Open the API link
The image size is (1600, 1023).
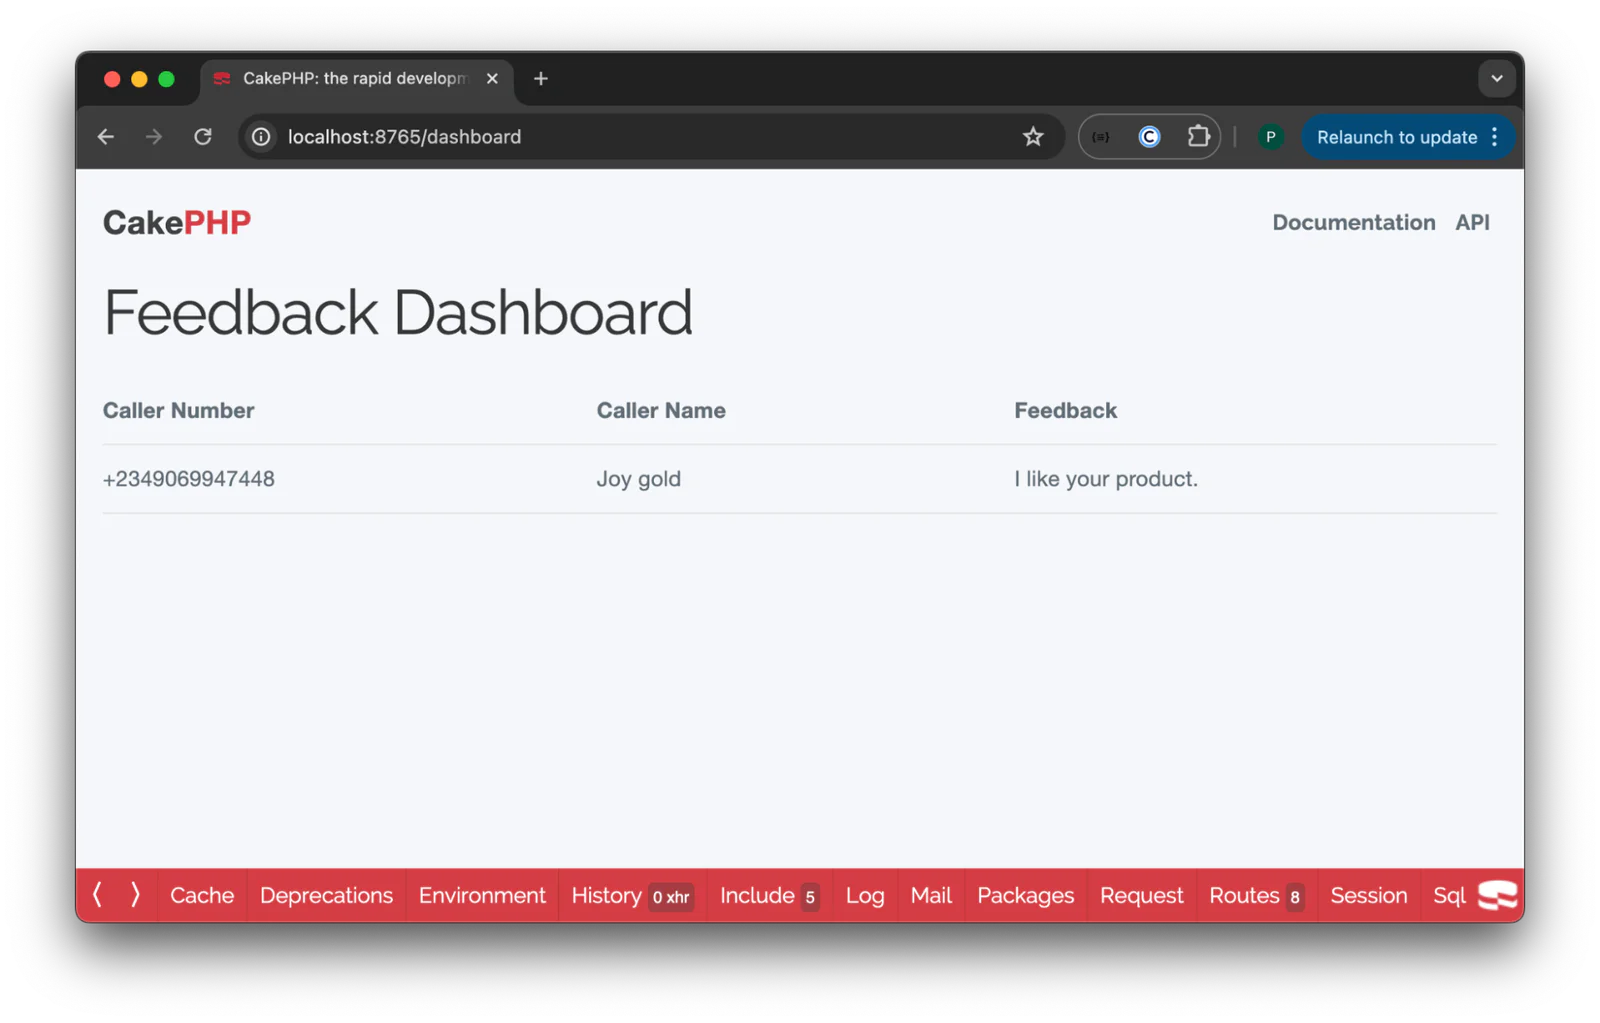click(1472, 222)
